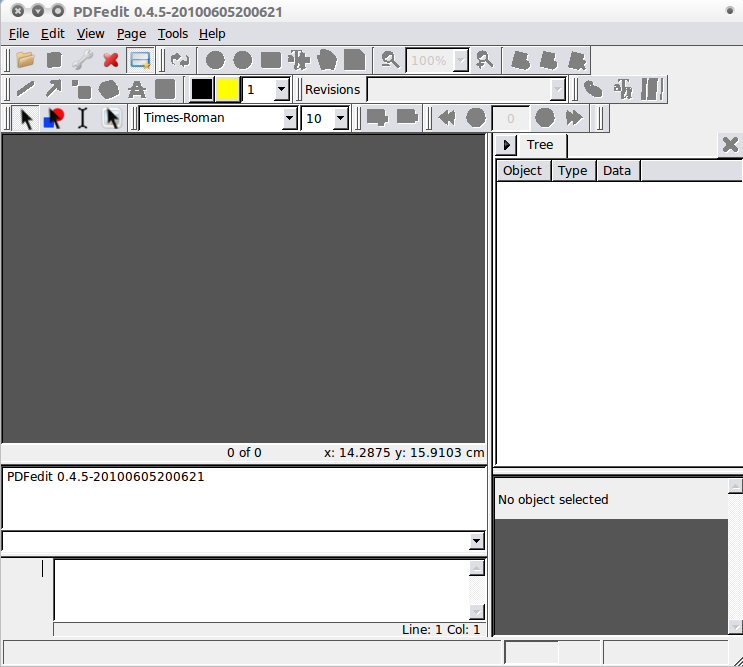The width and height of the screenshot is (743, 667).
Task: Click the grey text-style icon right of Revisions
Action: coord(623,89)
